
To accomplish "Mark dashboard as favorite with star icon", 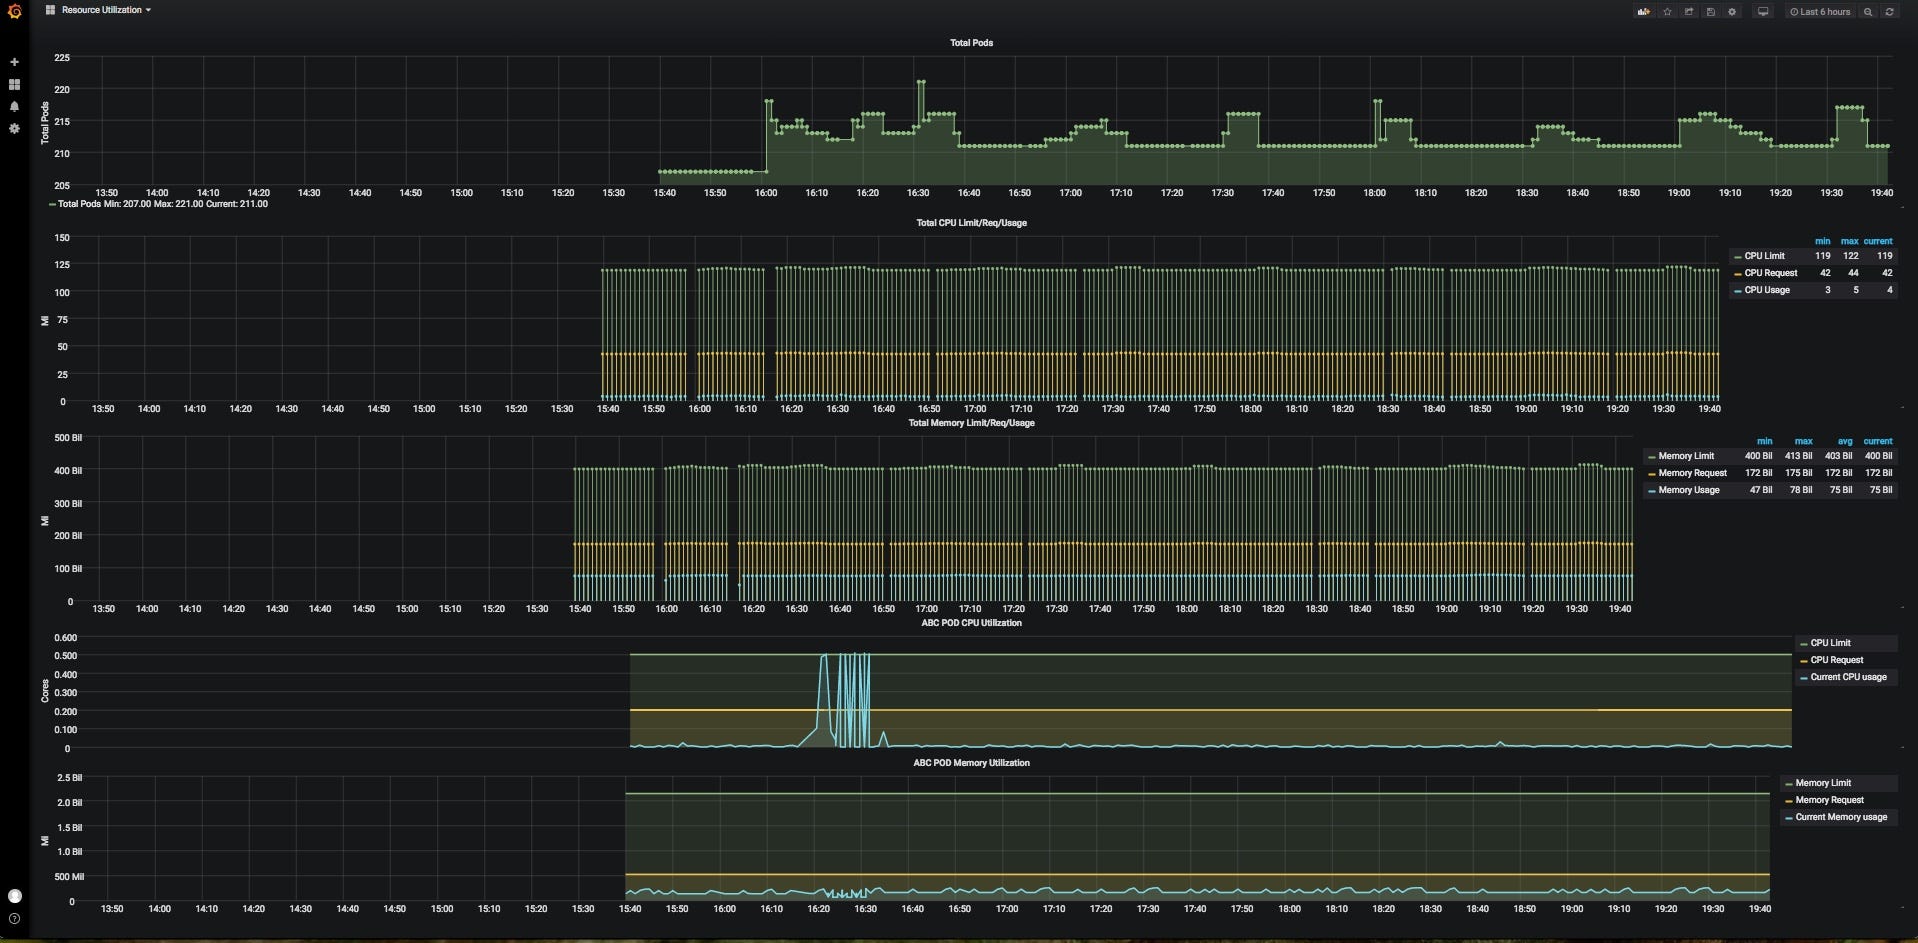I will coord(1667,12).
